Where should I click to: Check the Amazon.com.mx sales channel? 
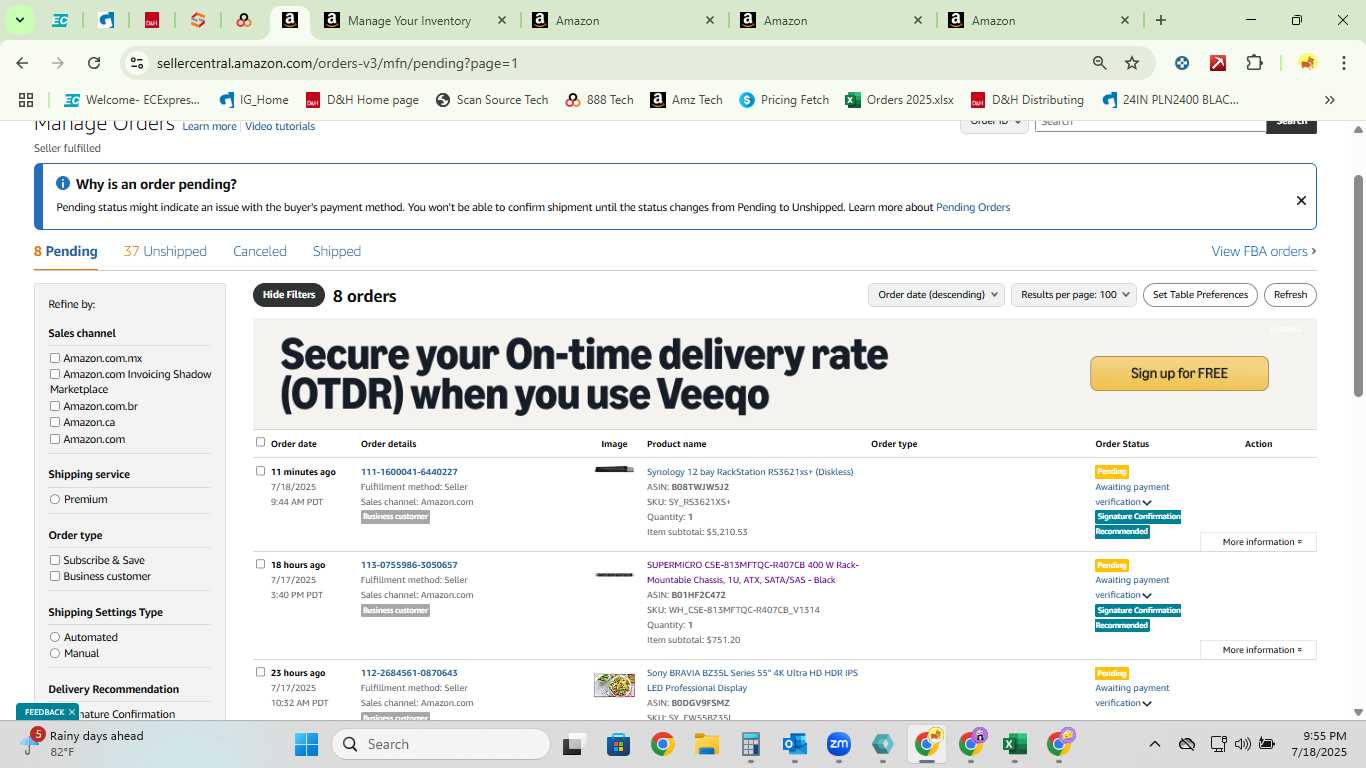click(x=55, y=358)
